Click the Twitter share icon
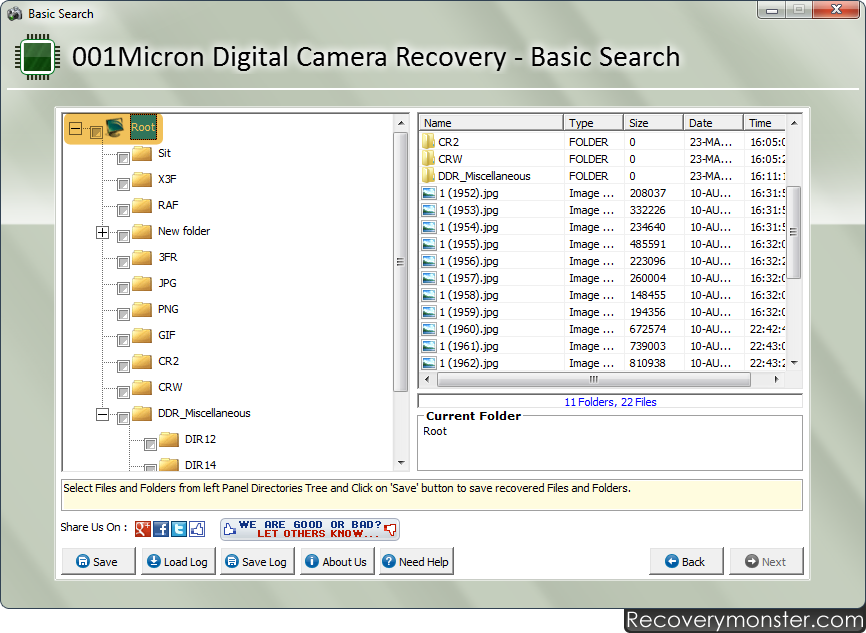This screenshot has width=866, height=633. point(179,529)
